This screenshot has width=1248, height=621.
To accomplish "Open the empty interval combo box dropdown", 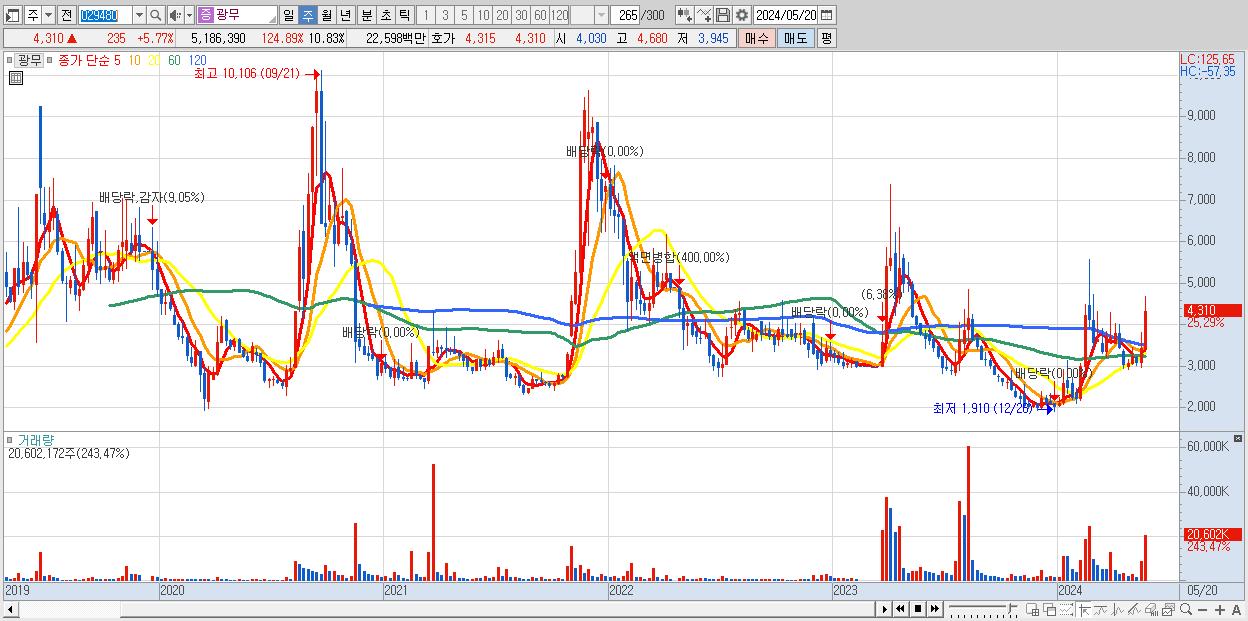I will tap(601, 15).
